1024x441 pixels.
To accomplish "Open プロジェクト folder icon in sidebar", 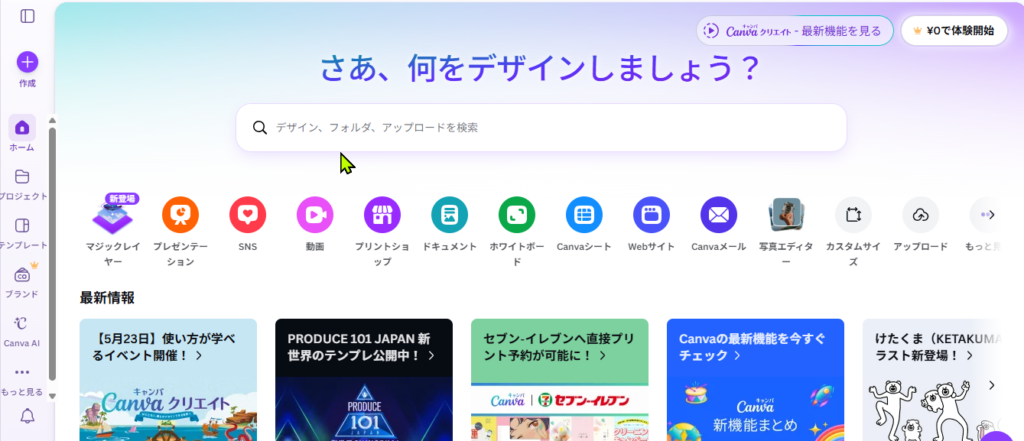I will pos(22,176).
